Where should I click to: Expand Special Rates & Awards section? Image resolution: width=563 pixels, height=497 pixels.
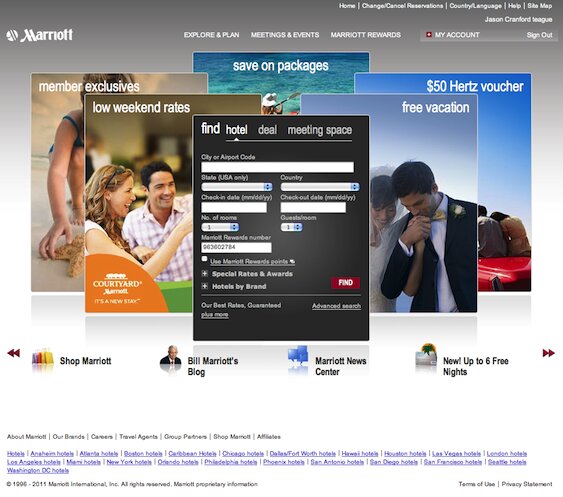pyautogui.click(x=205, y=274)
